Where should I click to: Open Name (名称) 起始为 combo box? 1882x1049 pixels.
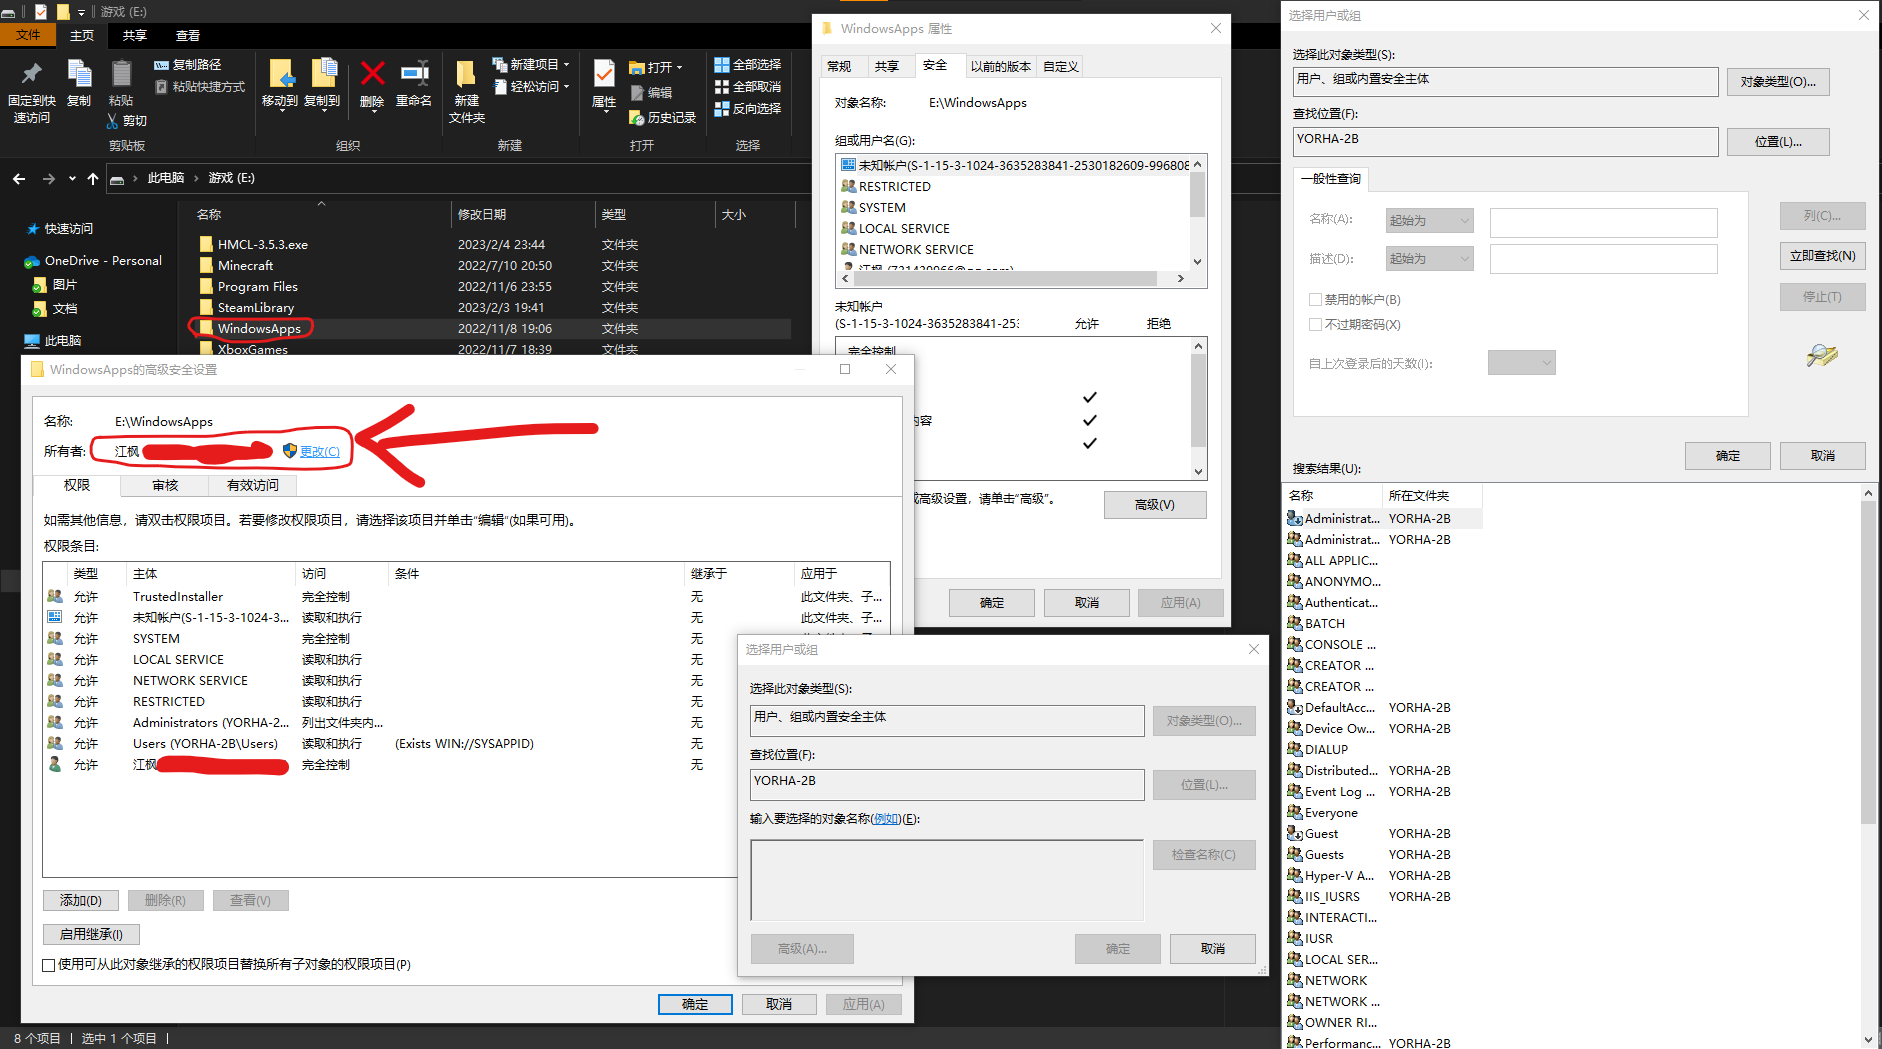[x=1429, y=220]
